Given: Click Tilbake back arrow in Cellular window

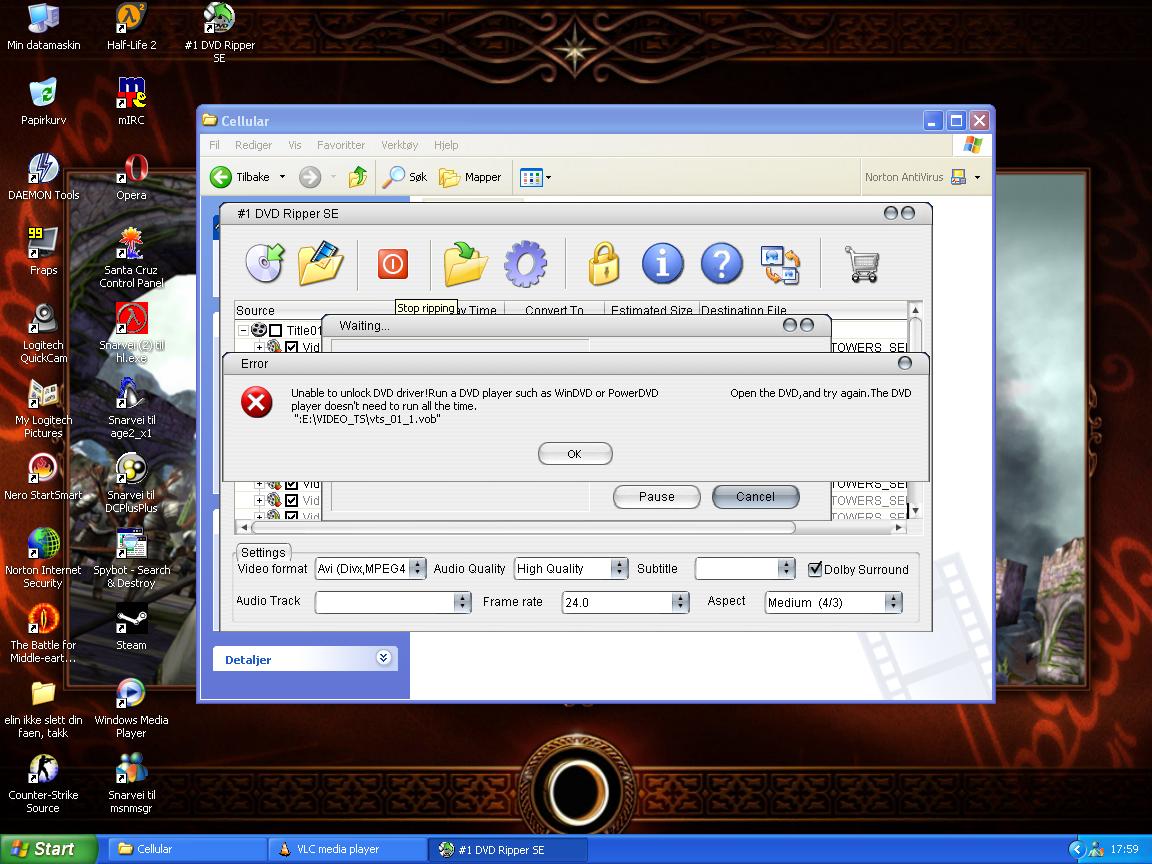Looking at the screenshot, I should coord(240,177).
